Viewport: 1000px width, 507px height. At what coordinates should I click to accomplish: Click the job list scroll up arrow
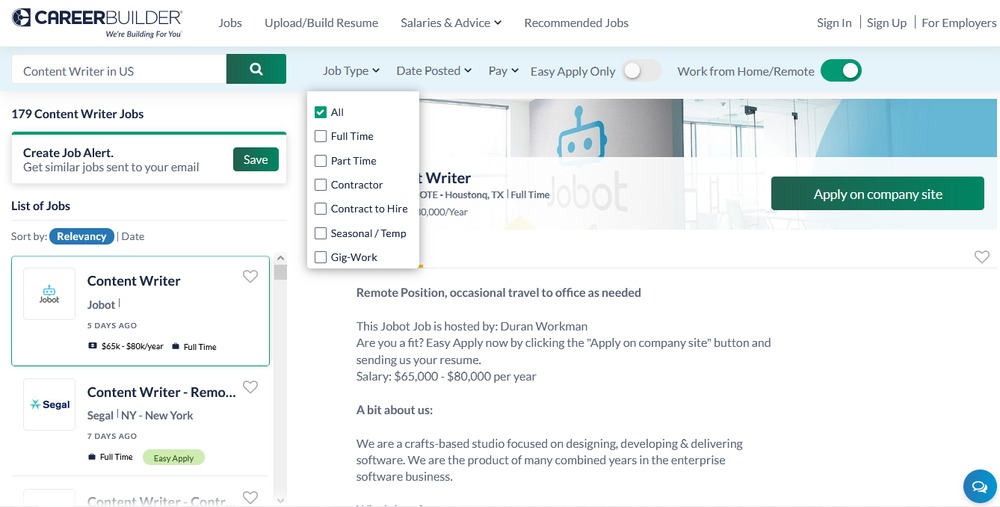[281, 258]
